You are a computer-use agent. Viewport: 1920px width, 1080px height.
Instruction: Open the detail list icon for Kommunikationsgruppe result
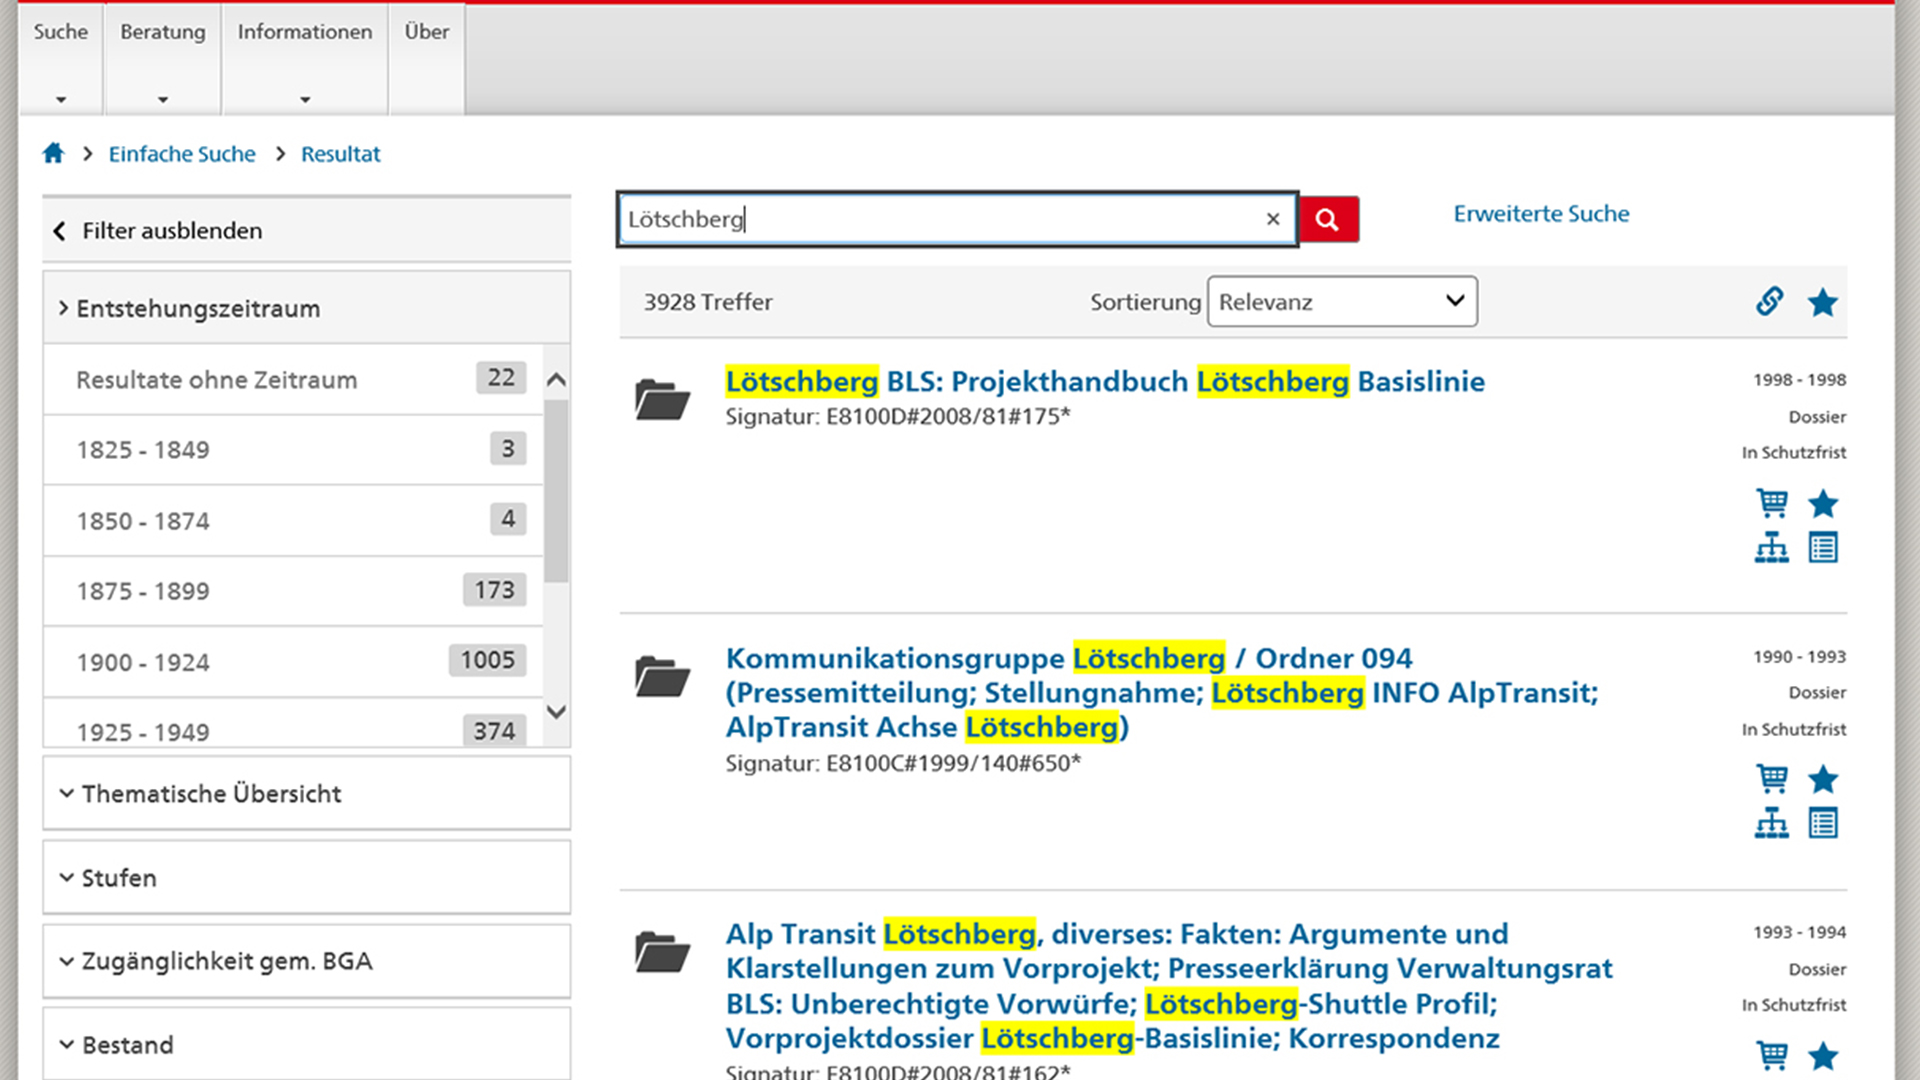[1823, 822]
